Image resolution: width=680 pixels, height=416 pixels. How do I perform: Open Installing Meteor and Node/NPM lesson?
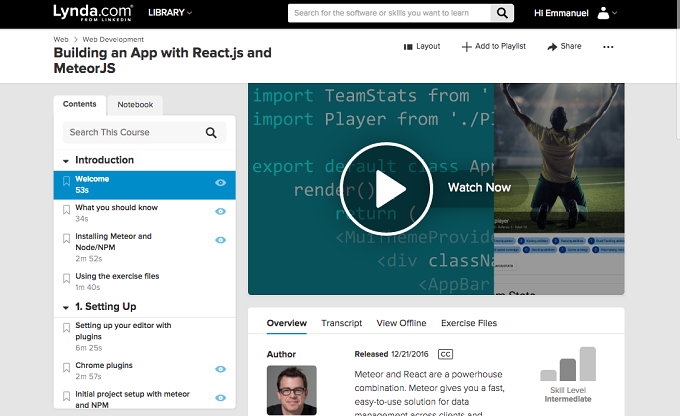pyautogui.click(x=144, y=248)
